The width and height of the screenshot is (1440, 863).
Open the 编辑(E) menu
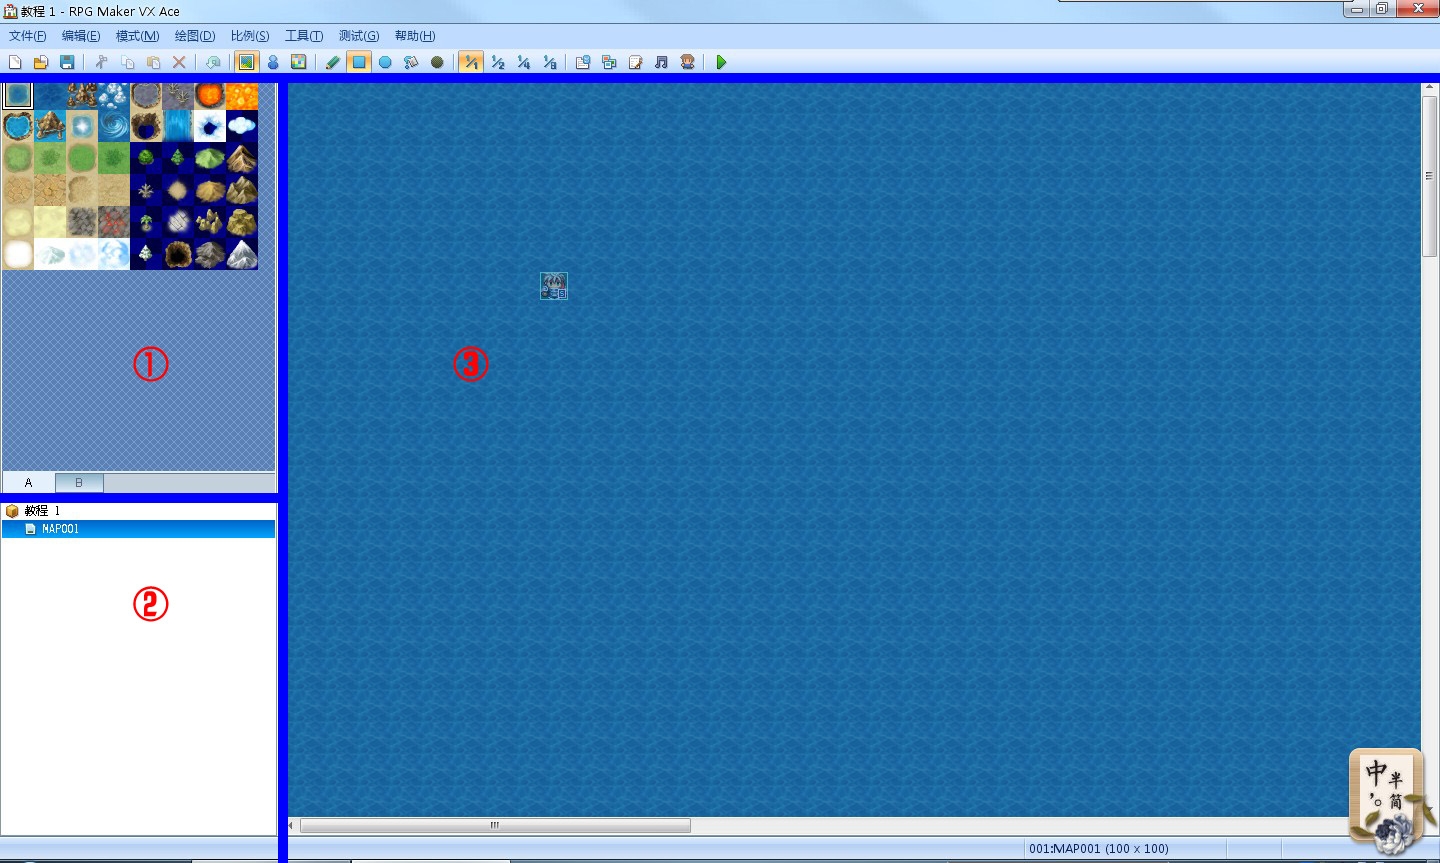[81, 36]
